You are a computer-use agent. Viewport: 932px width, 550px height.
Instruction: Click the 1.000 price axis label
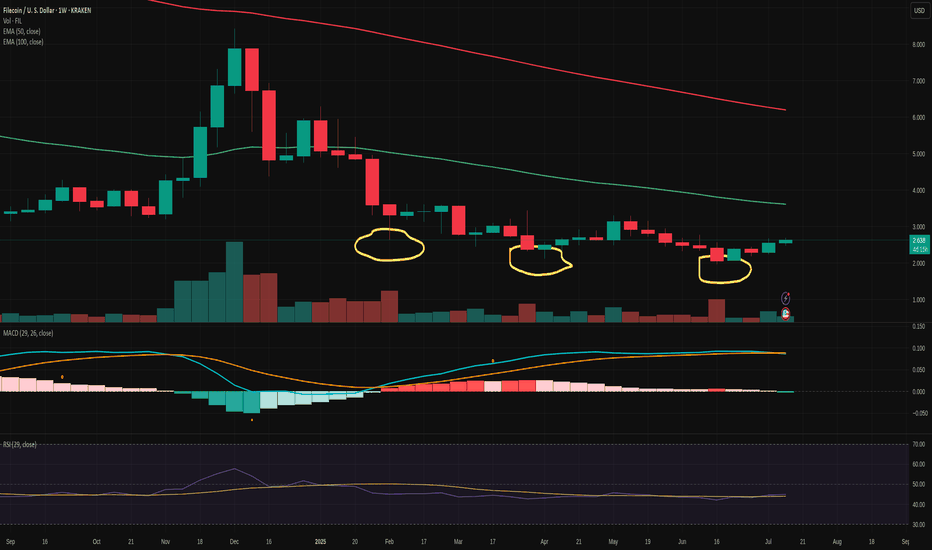point(918,300)
